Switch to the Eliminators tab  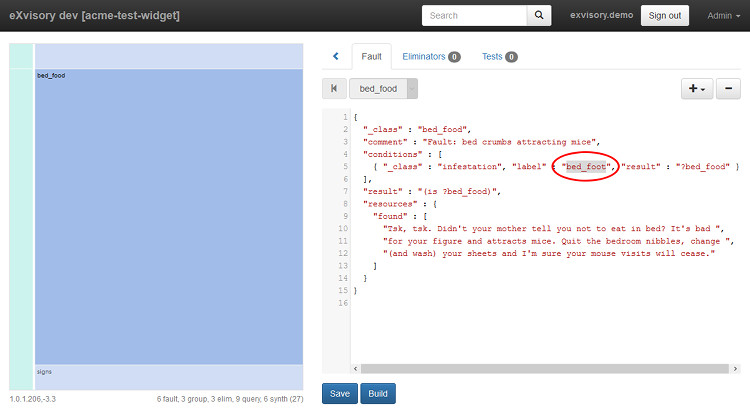click(430, 57)
